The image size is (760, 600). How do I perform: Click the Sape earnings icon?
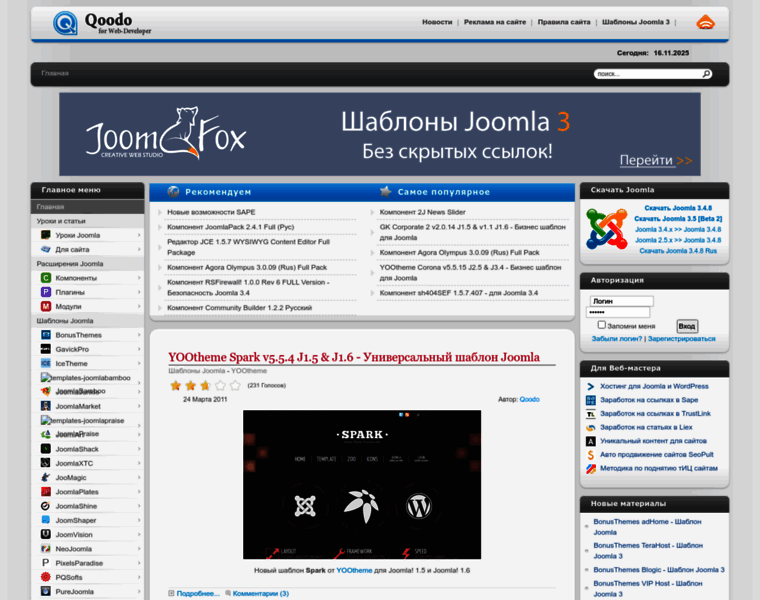[590, 400]
